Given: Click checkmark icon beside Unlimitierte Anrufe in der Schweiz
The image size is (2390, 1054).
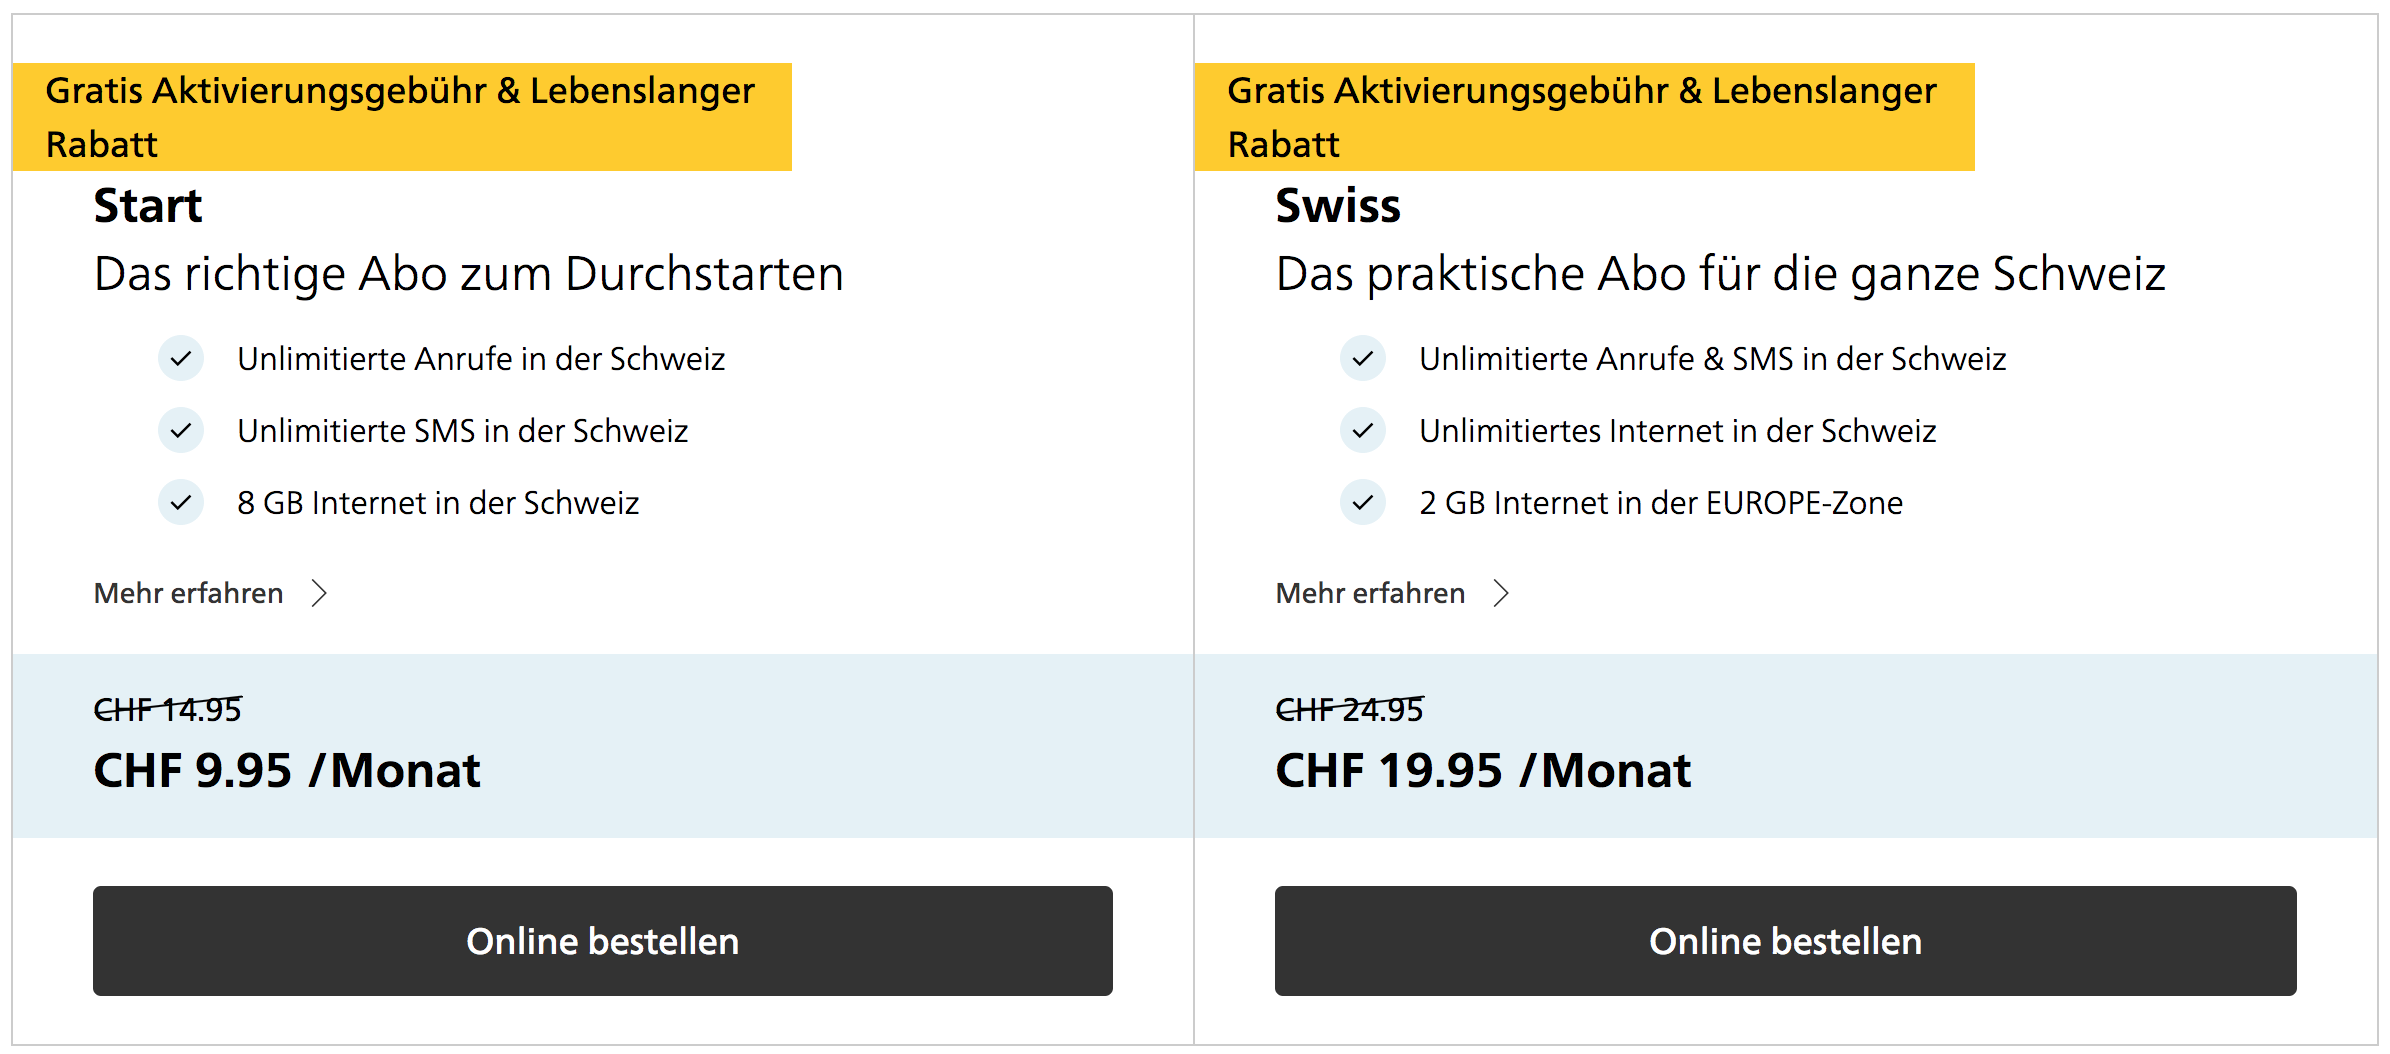Looking at the screenshot, I should pos(181,358).
